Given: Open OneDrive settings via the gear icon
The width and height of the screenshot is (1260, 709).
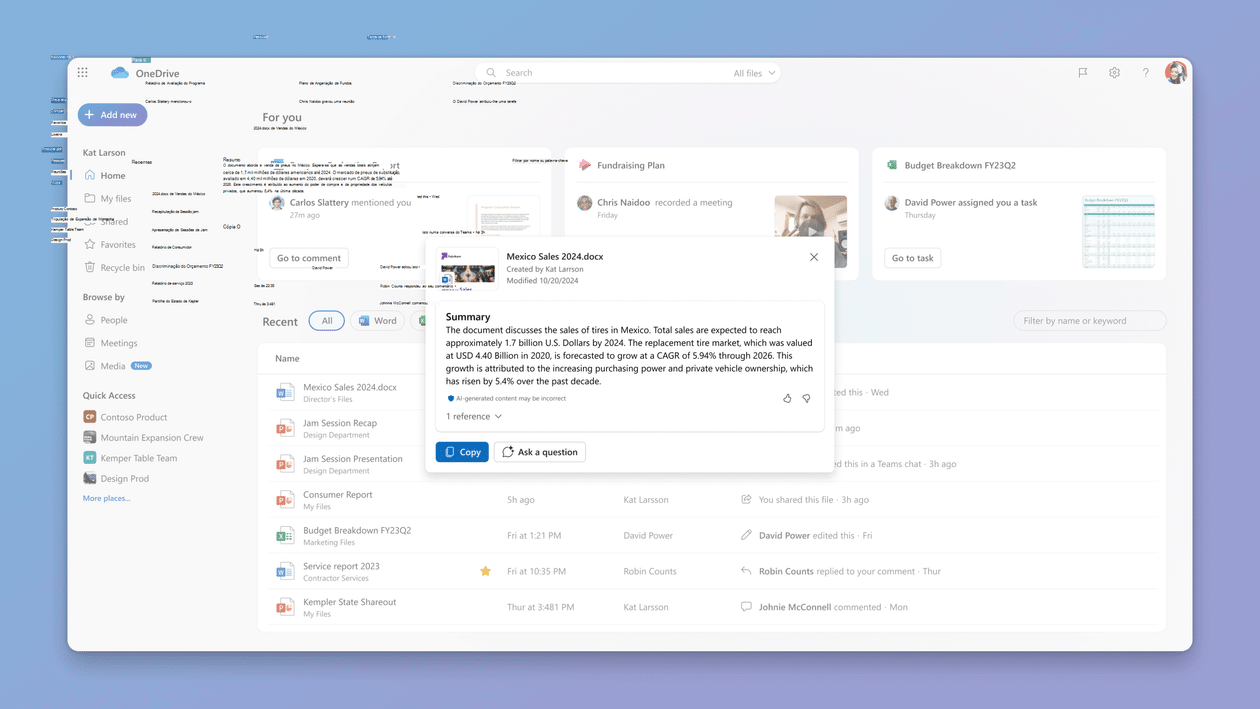Looking at the screenshot, I should [x=1114, y=72].
